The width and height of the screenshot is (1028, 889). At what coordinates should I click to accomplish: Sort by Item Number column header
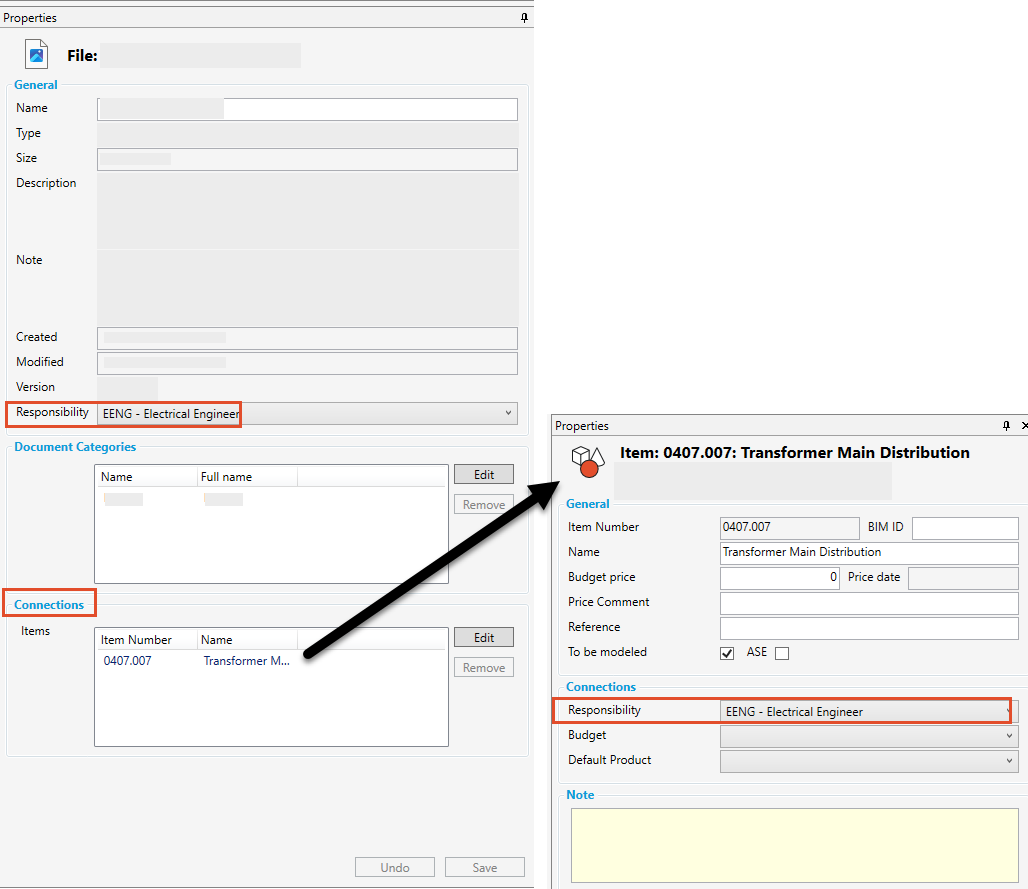point(137,640)
